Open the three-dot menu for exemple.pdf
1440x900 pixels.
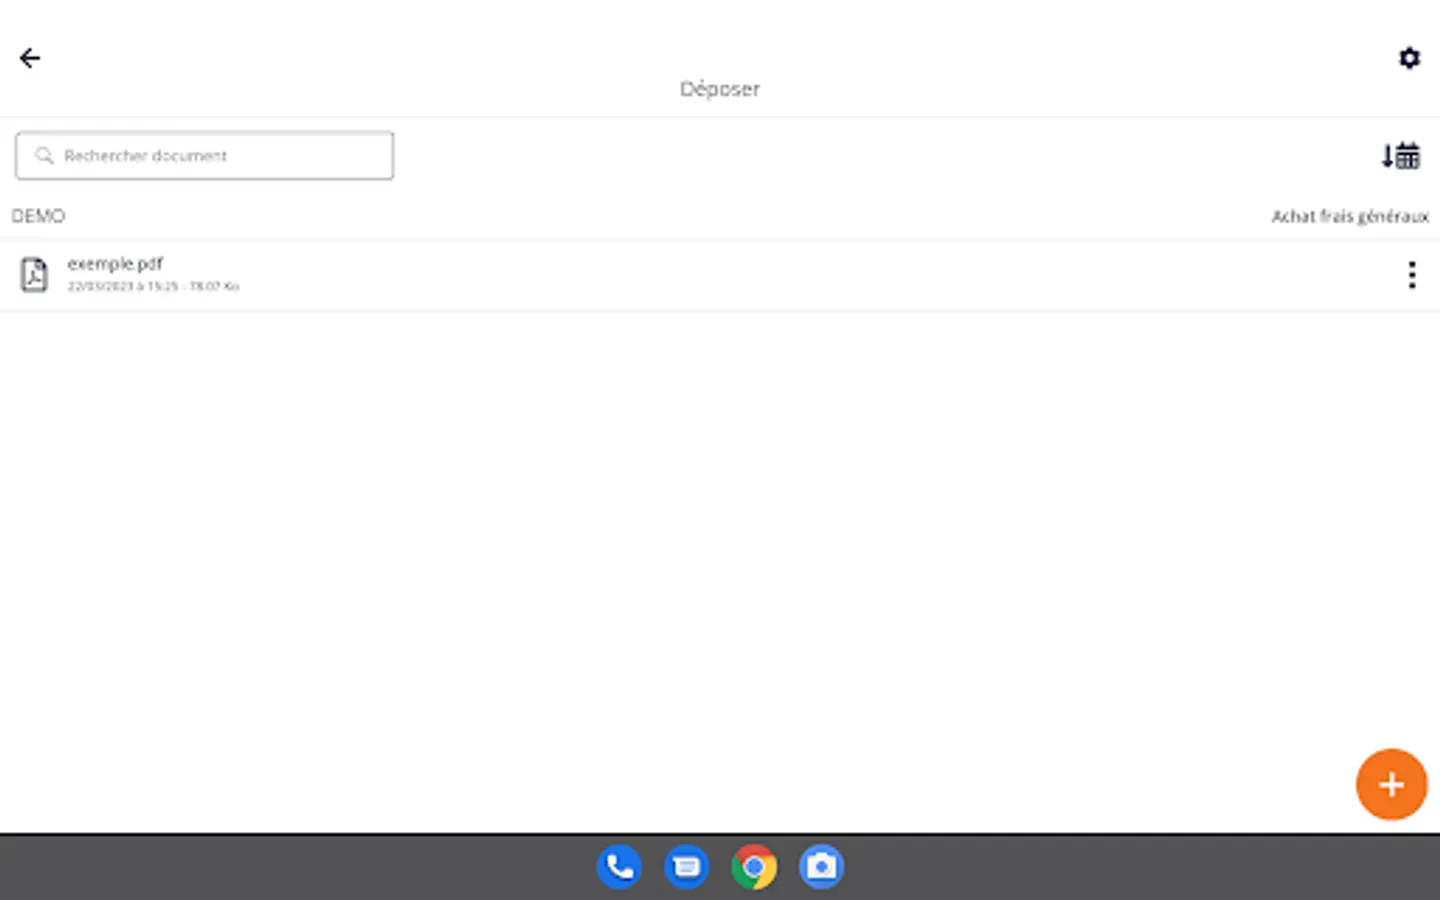pos(1412,275)
